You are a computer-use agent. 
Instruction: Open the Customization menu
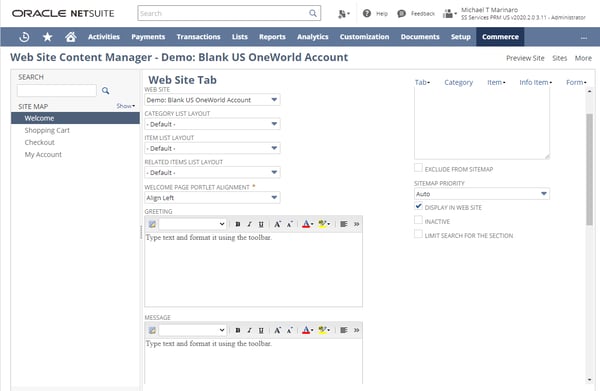[x=364, y=37]
